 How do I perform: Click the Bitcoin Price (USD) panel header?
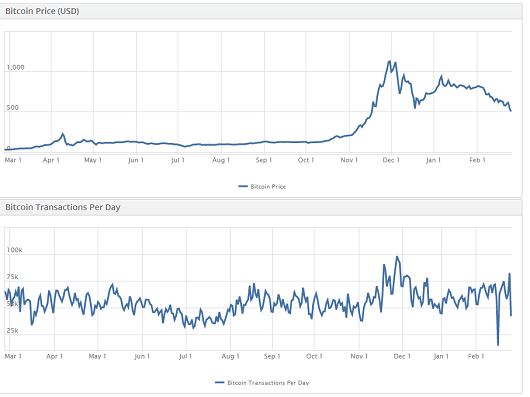tap(261, 11)
